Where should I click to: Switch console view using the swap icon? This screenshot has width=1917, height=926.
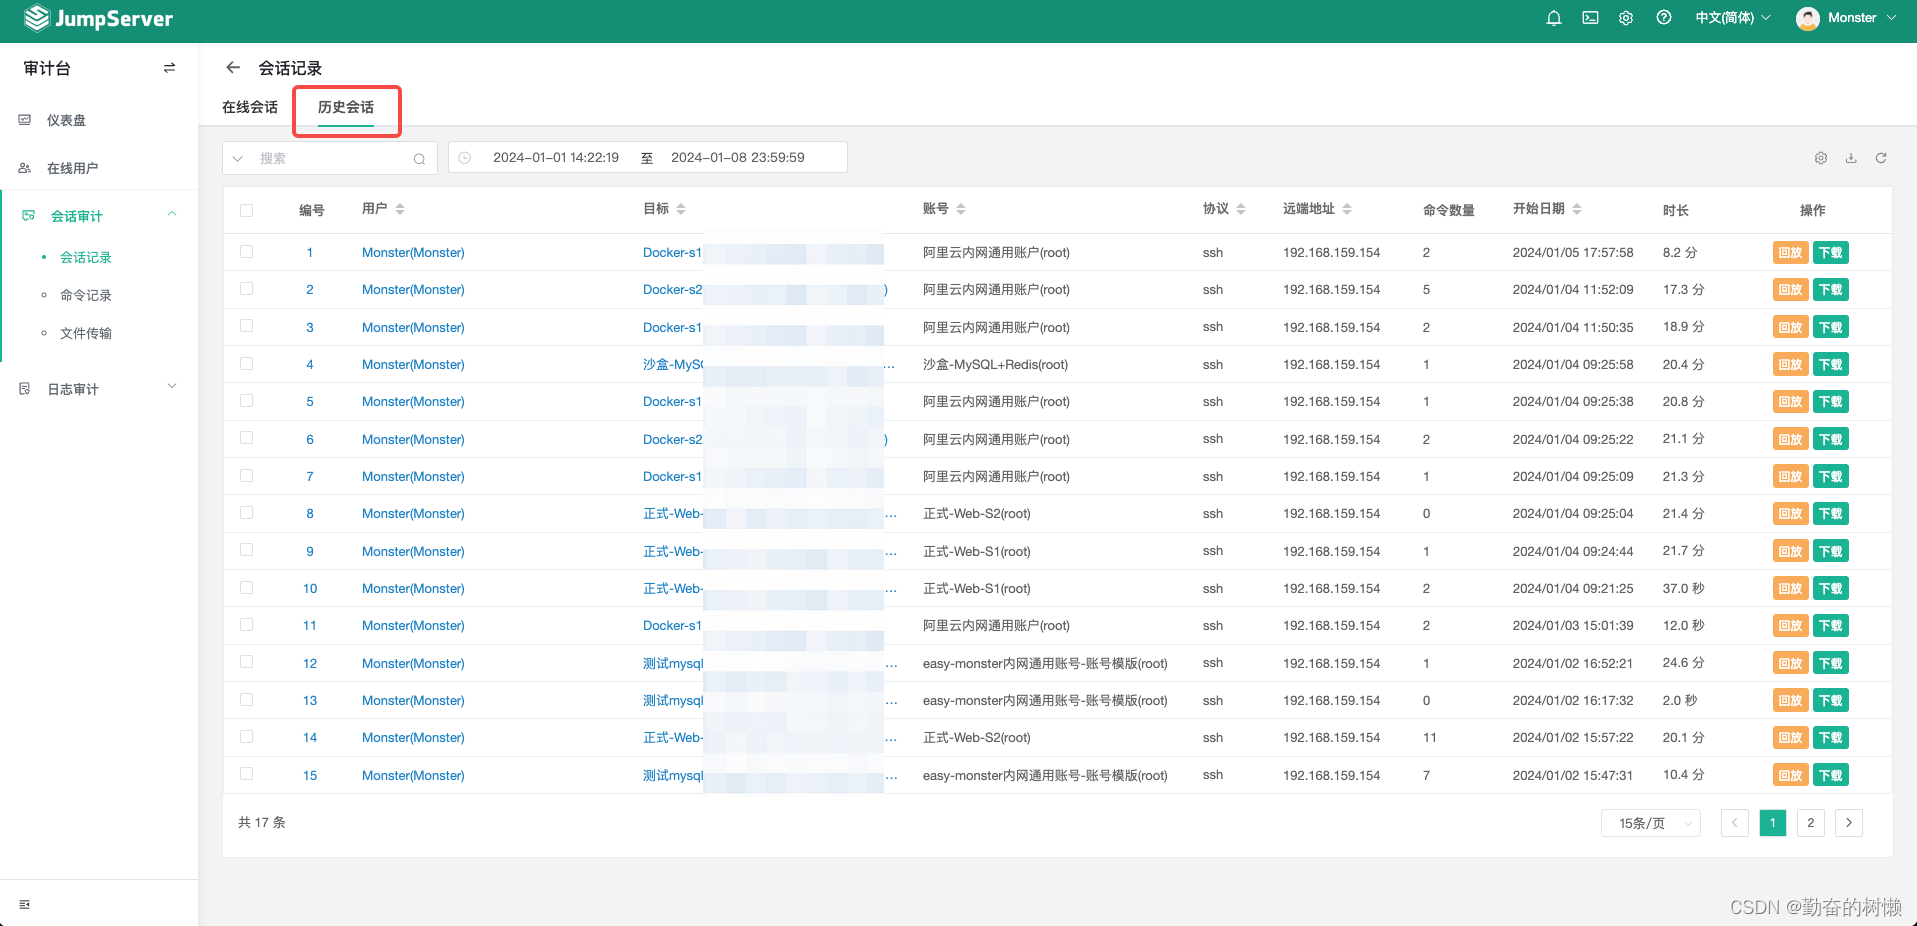(169, 68)
